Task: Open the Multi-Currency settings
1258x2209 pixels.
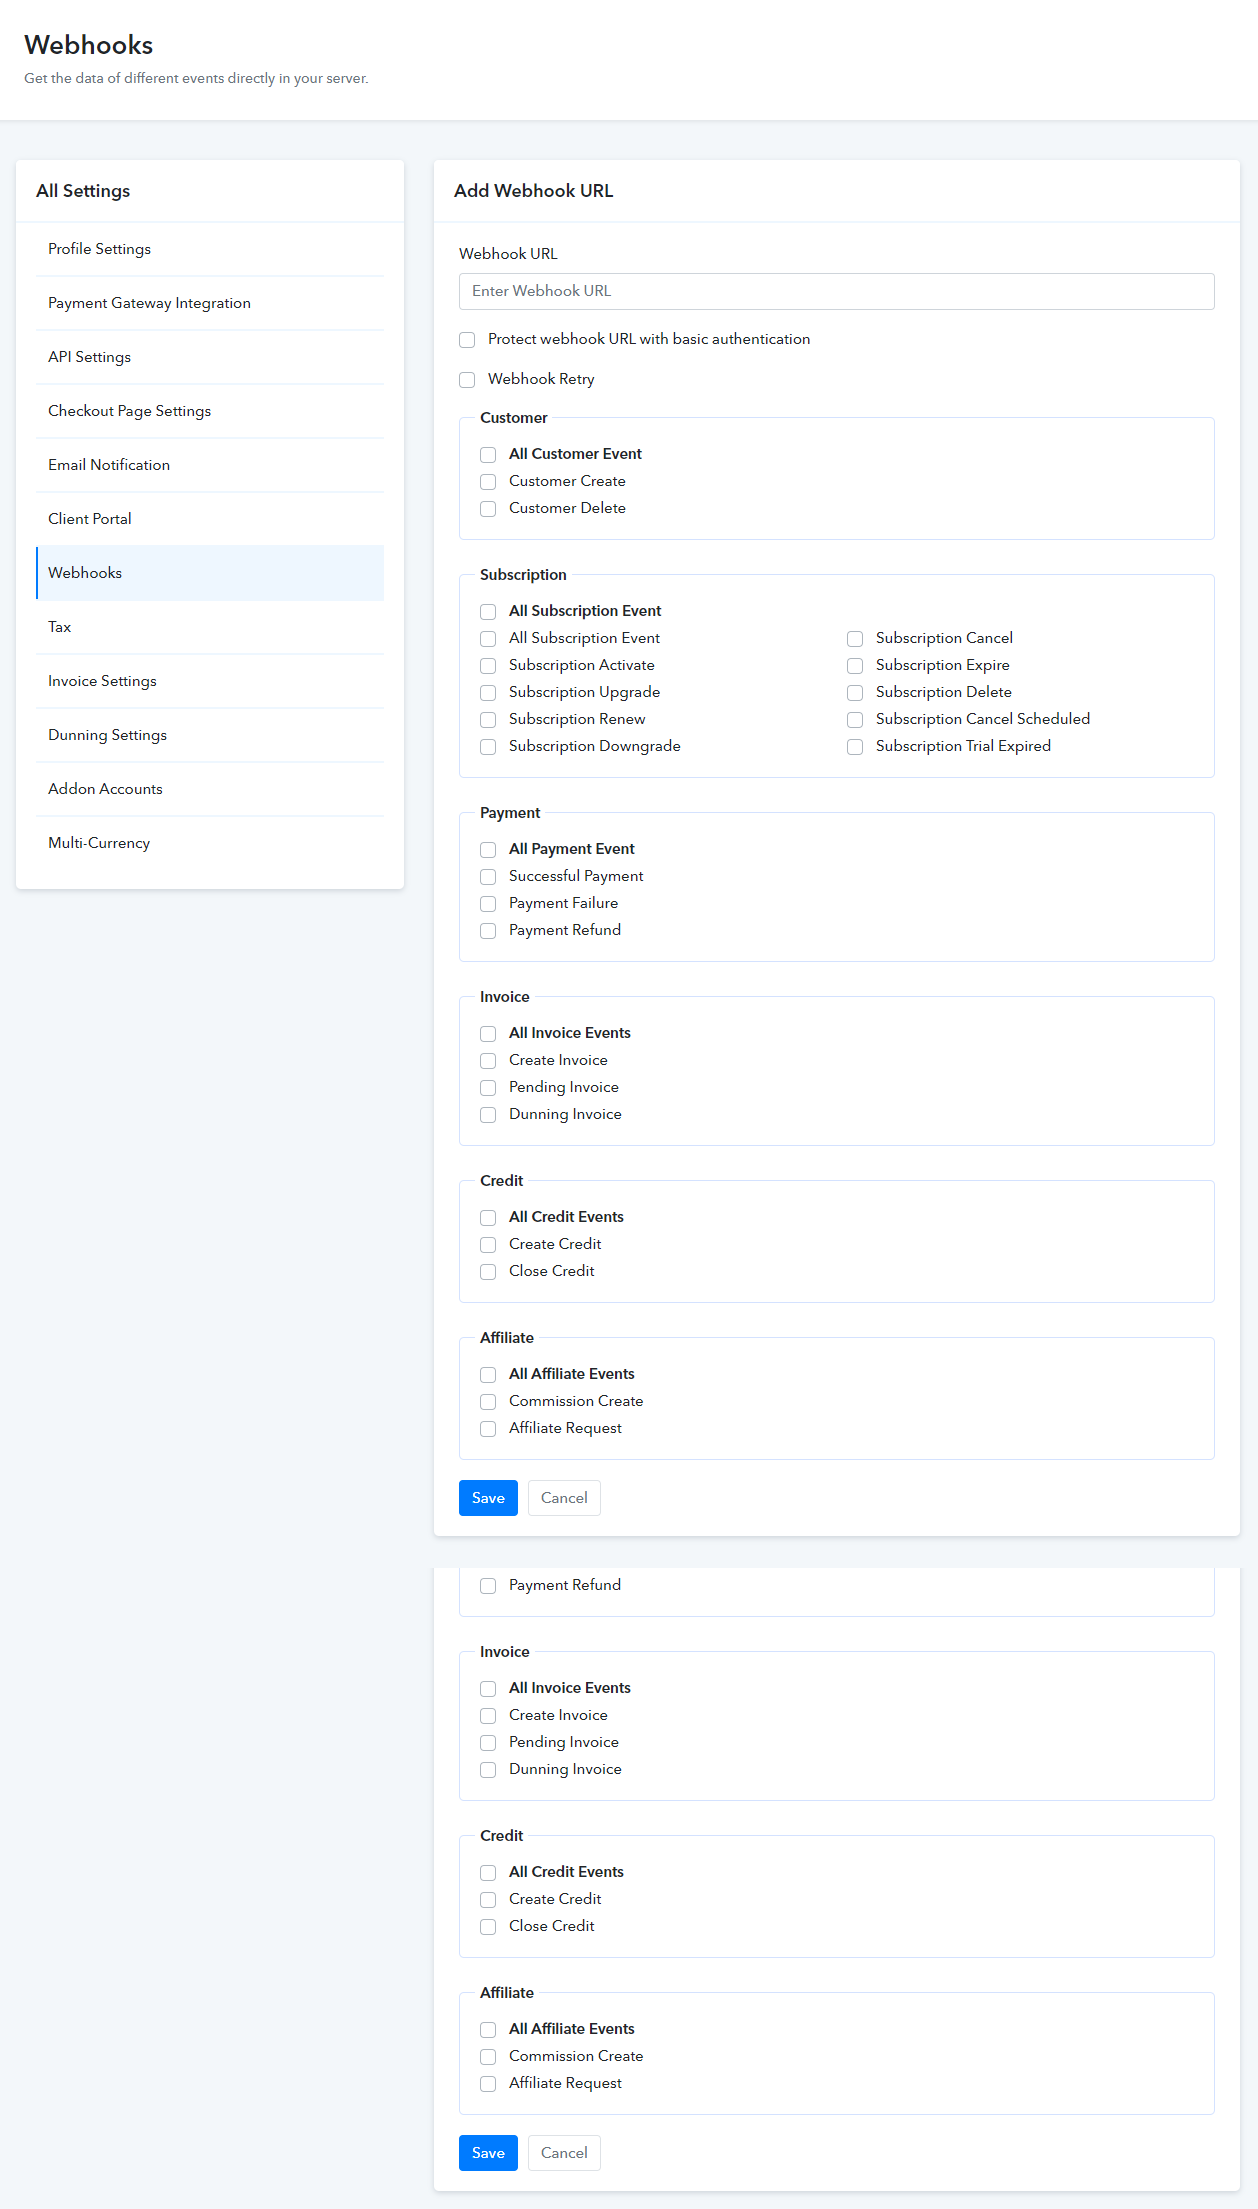Action: click(x=99, y=843)
